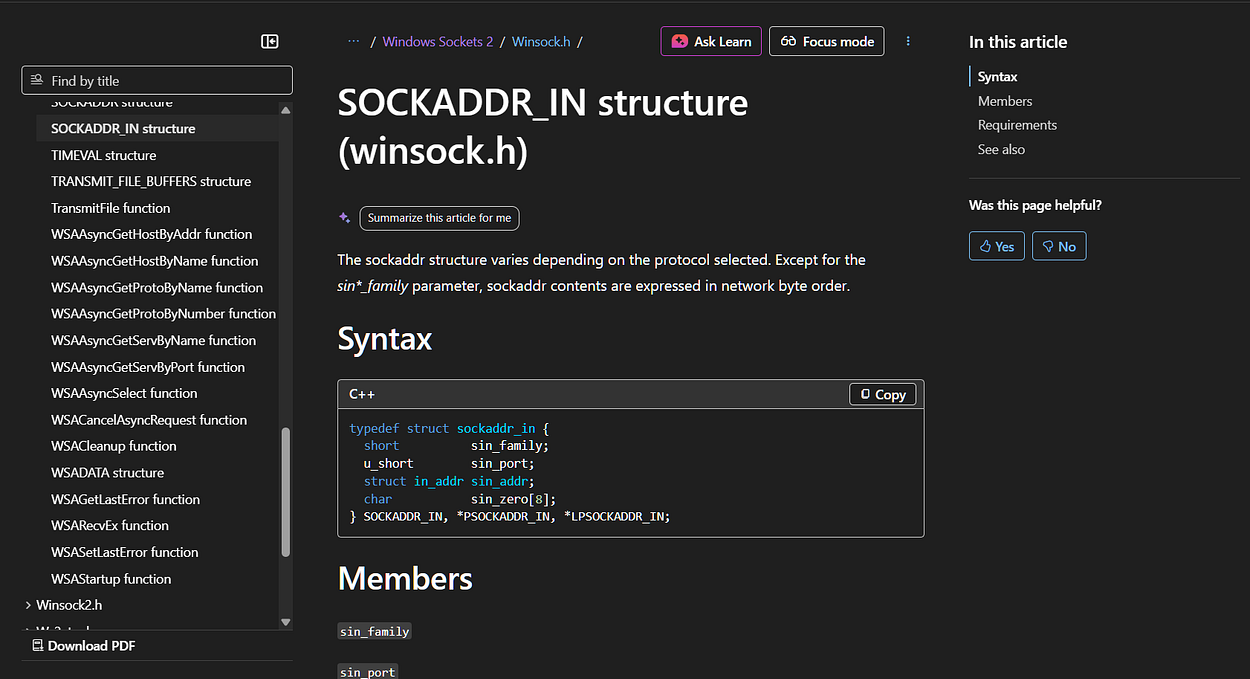Open the more actions kebab menu
1250x679 pixels.
click(x=908, y=41)
